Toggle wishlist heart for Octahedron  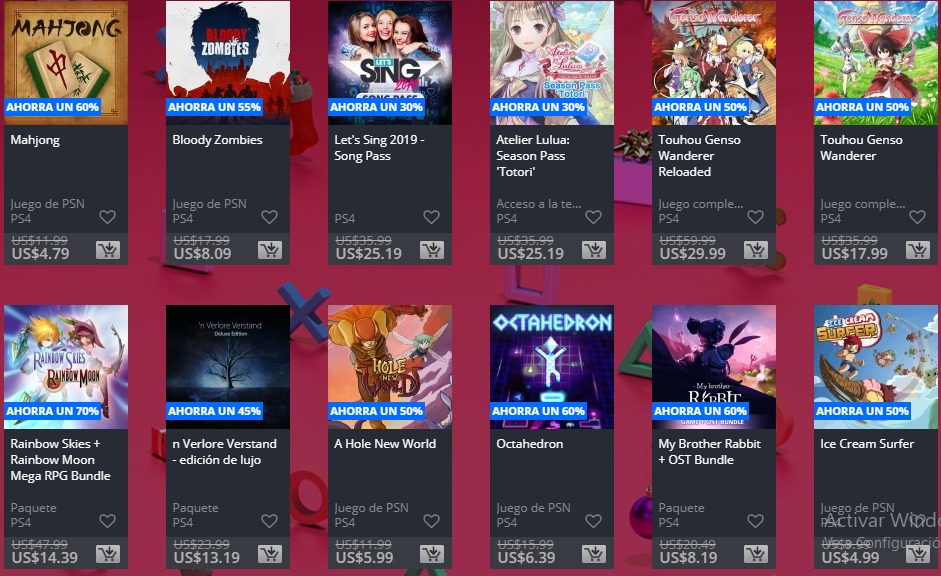[x=594, y=521]
